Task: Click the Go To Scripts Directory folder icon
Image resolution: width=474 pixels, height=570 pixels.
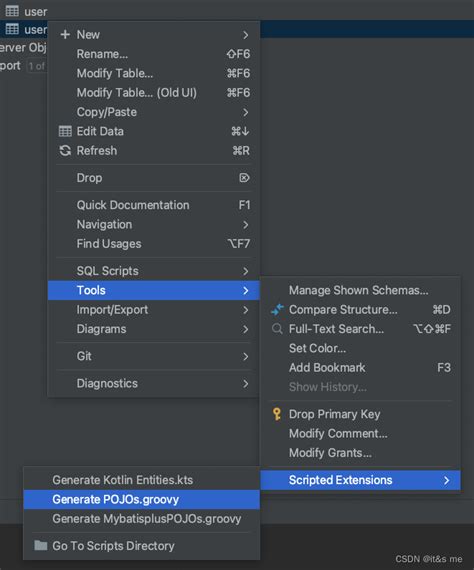Action: [x=41, y=545]
